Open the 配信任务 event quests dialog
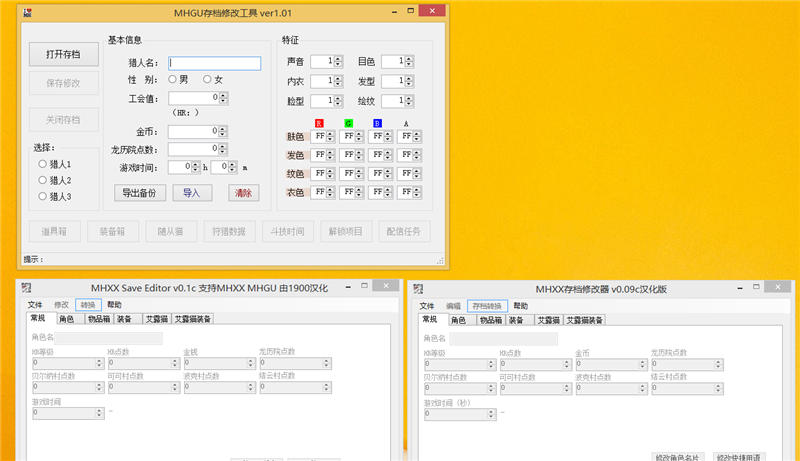This screenshot has width=800, height=461. click(x=404, y=231)
